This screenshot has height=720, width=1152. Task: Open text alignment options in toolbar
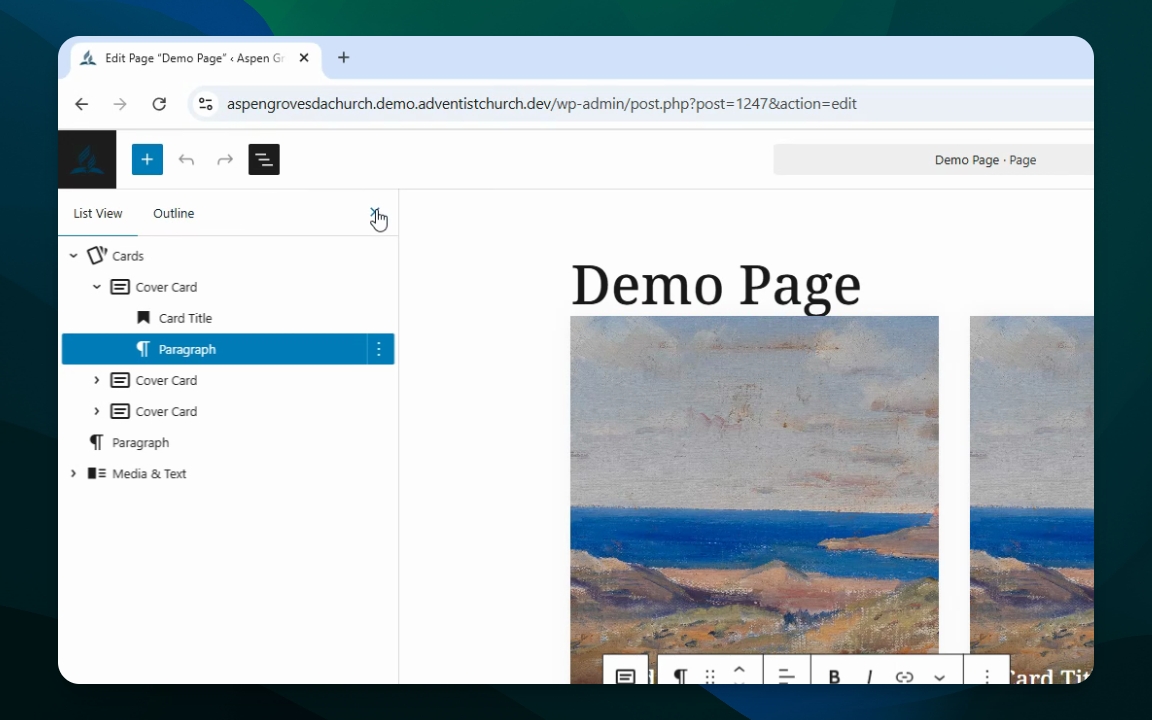(x=786, y=675)
